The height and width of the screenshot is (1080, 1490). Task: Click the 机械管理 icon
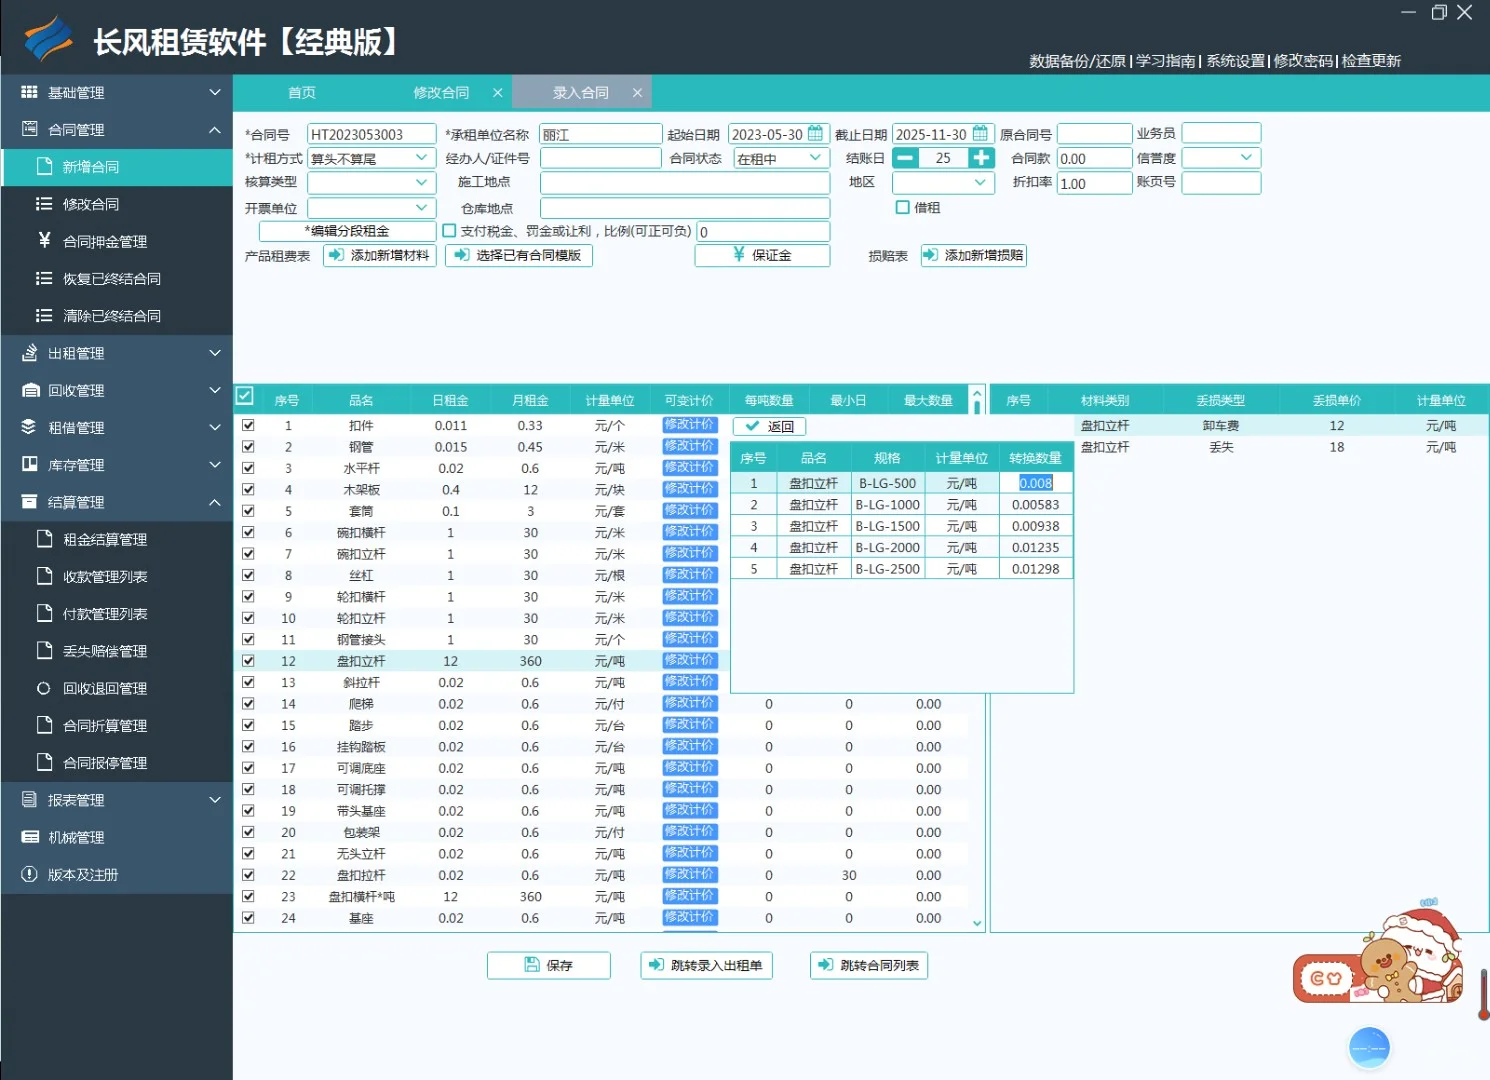point(30,837)
